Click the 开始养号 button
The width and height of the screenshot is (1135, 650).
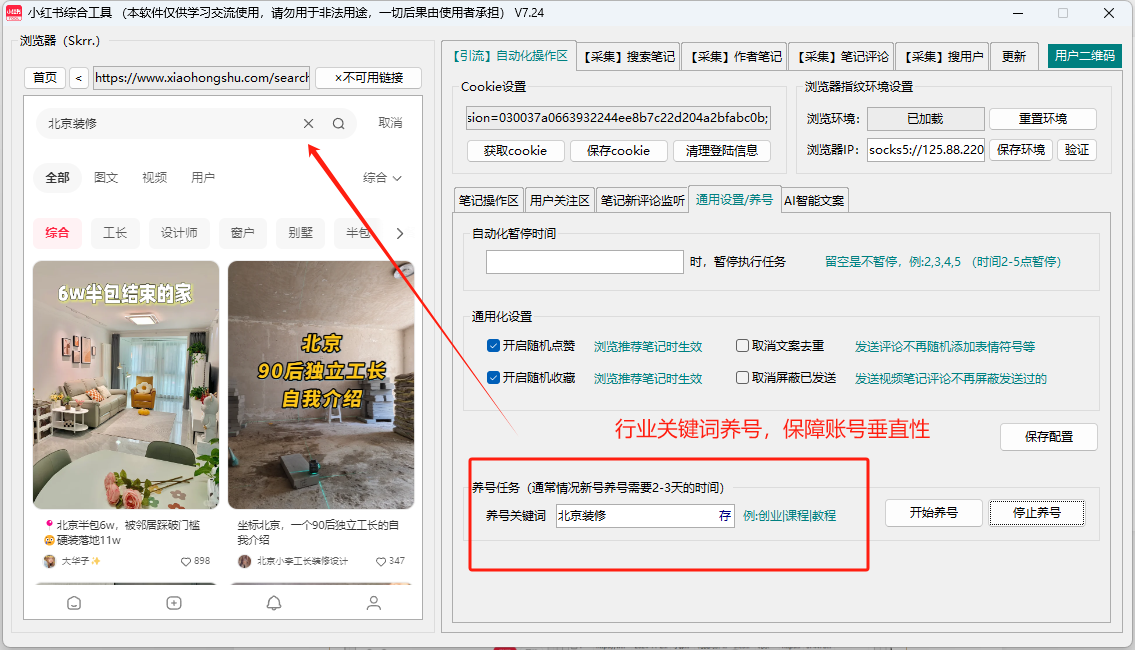933,512
